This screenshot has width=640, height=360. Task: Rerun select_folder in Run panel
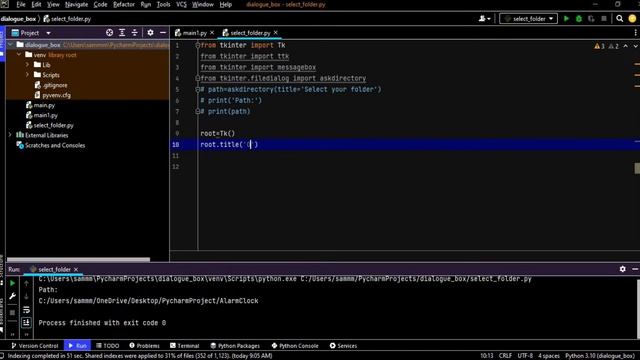tap(12, 283)
